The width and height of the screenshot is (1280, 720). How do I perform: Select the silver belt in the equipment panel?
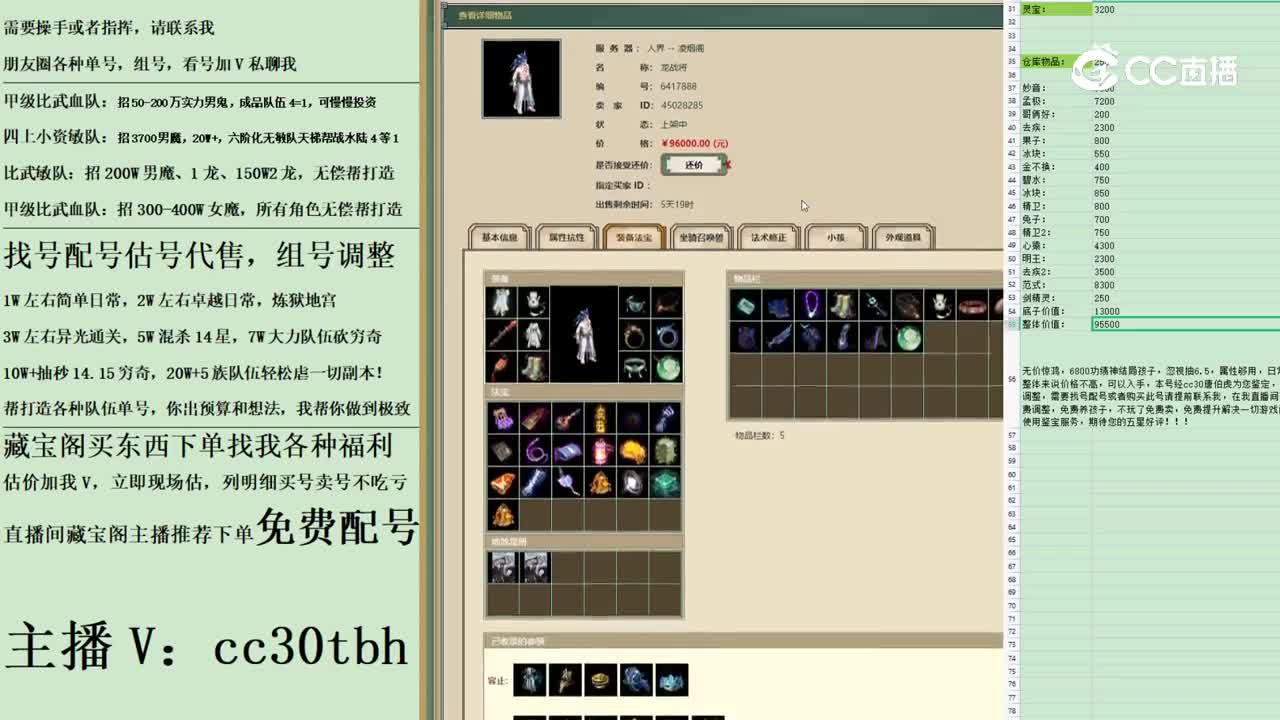point(635,367)
